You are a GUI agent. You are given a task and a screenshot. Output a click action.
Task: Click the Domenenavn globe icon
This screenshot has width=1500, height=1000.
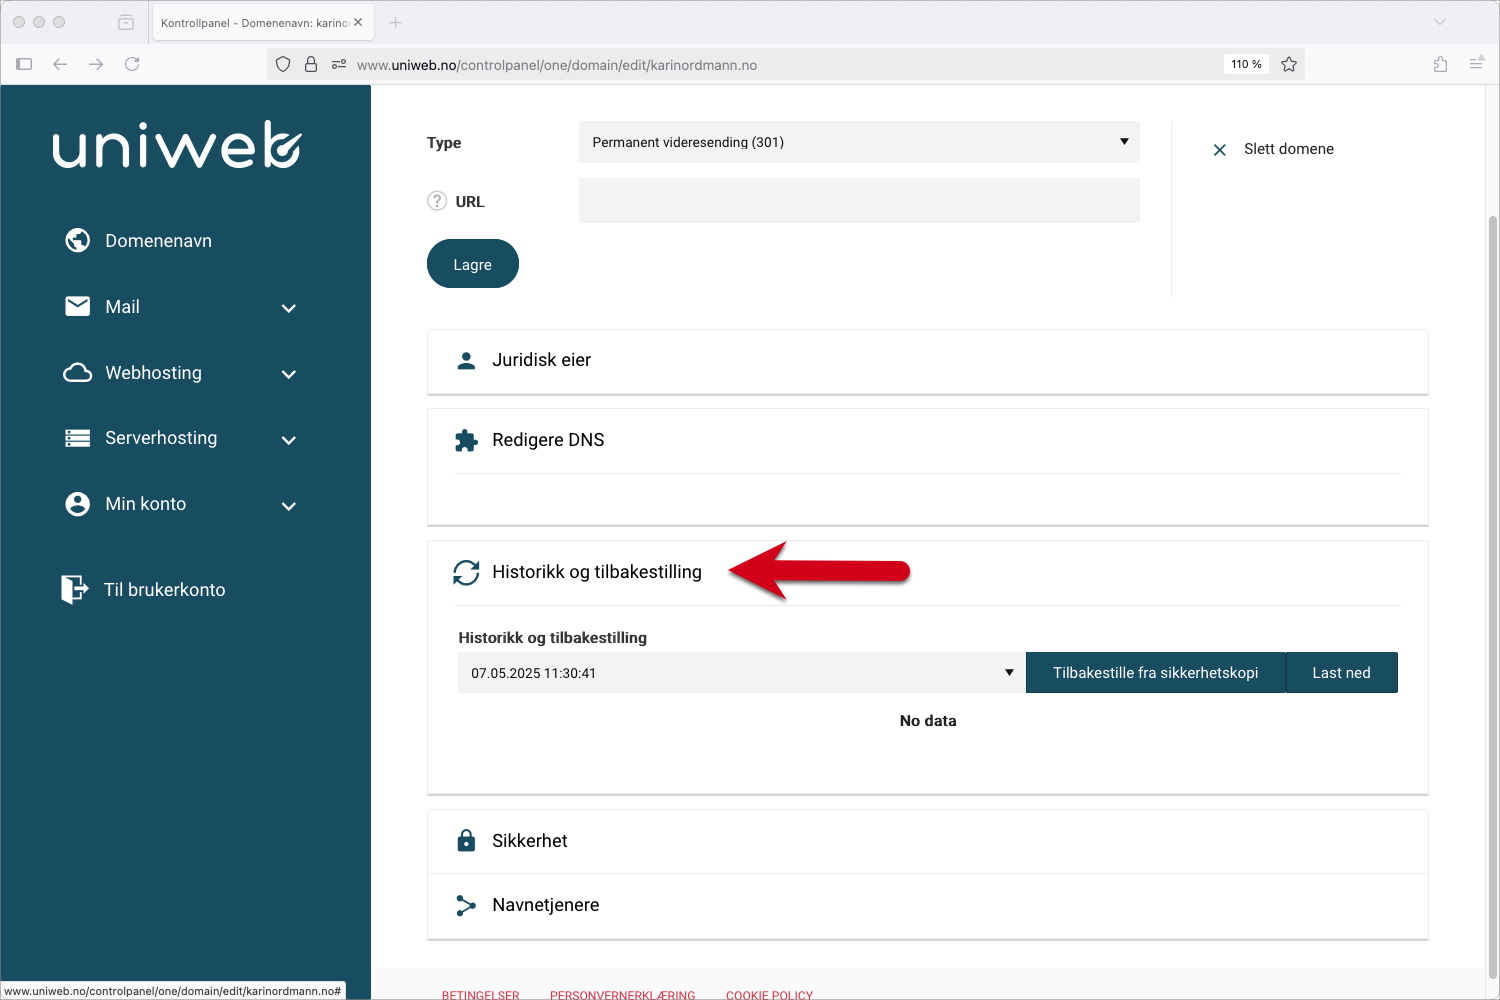coord(77,240)
